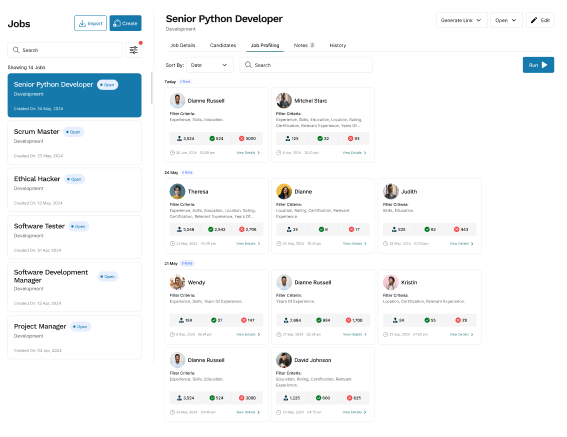The image size is (567, 437).
Task: Click Judith's avatar photo
Action: pos(391,191)
